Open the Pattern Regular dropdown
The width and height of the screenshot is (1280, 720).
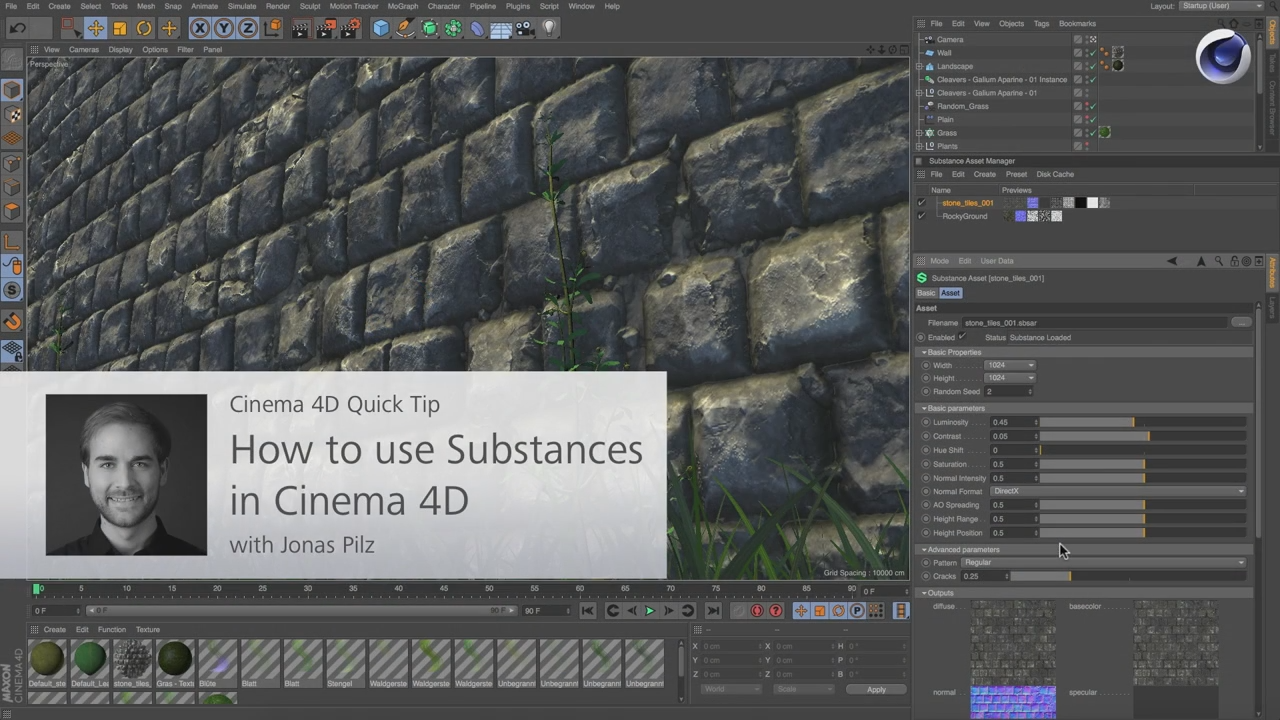[x=1103, y=562]
